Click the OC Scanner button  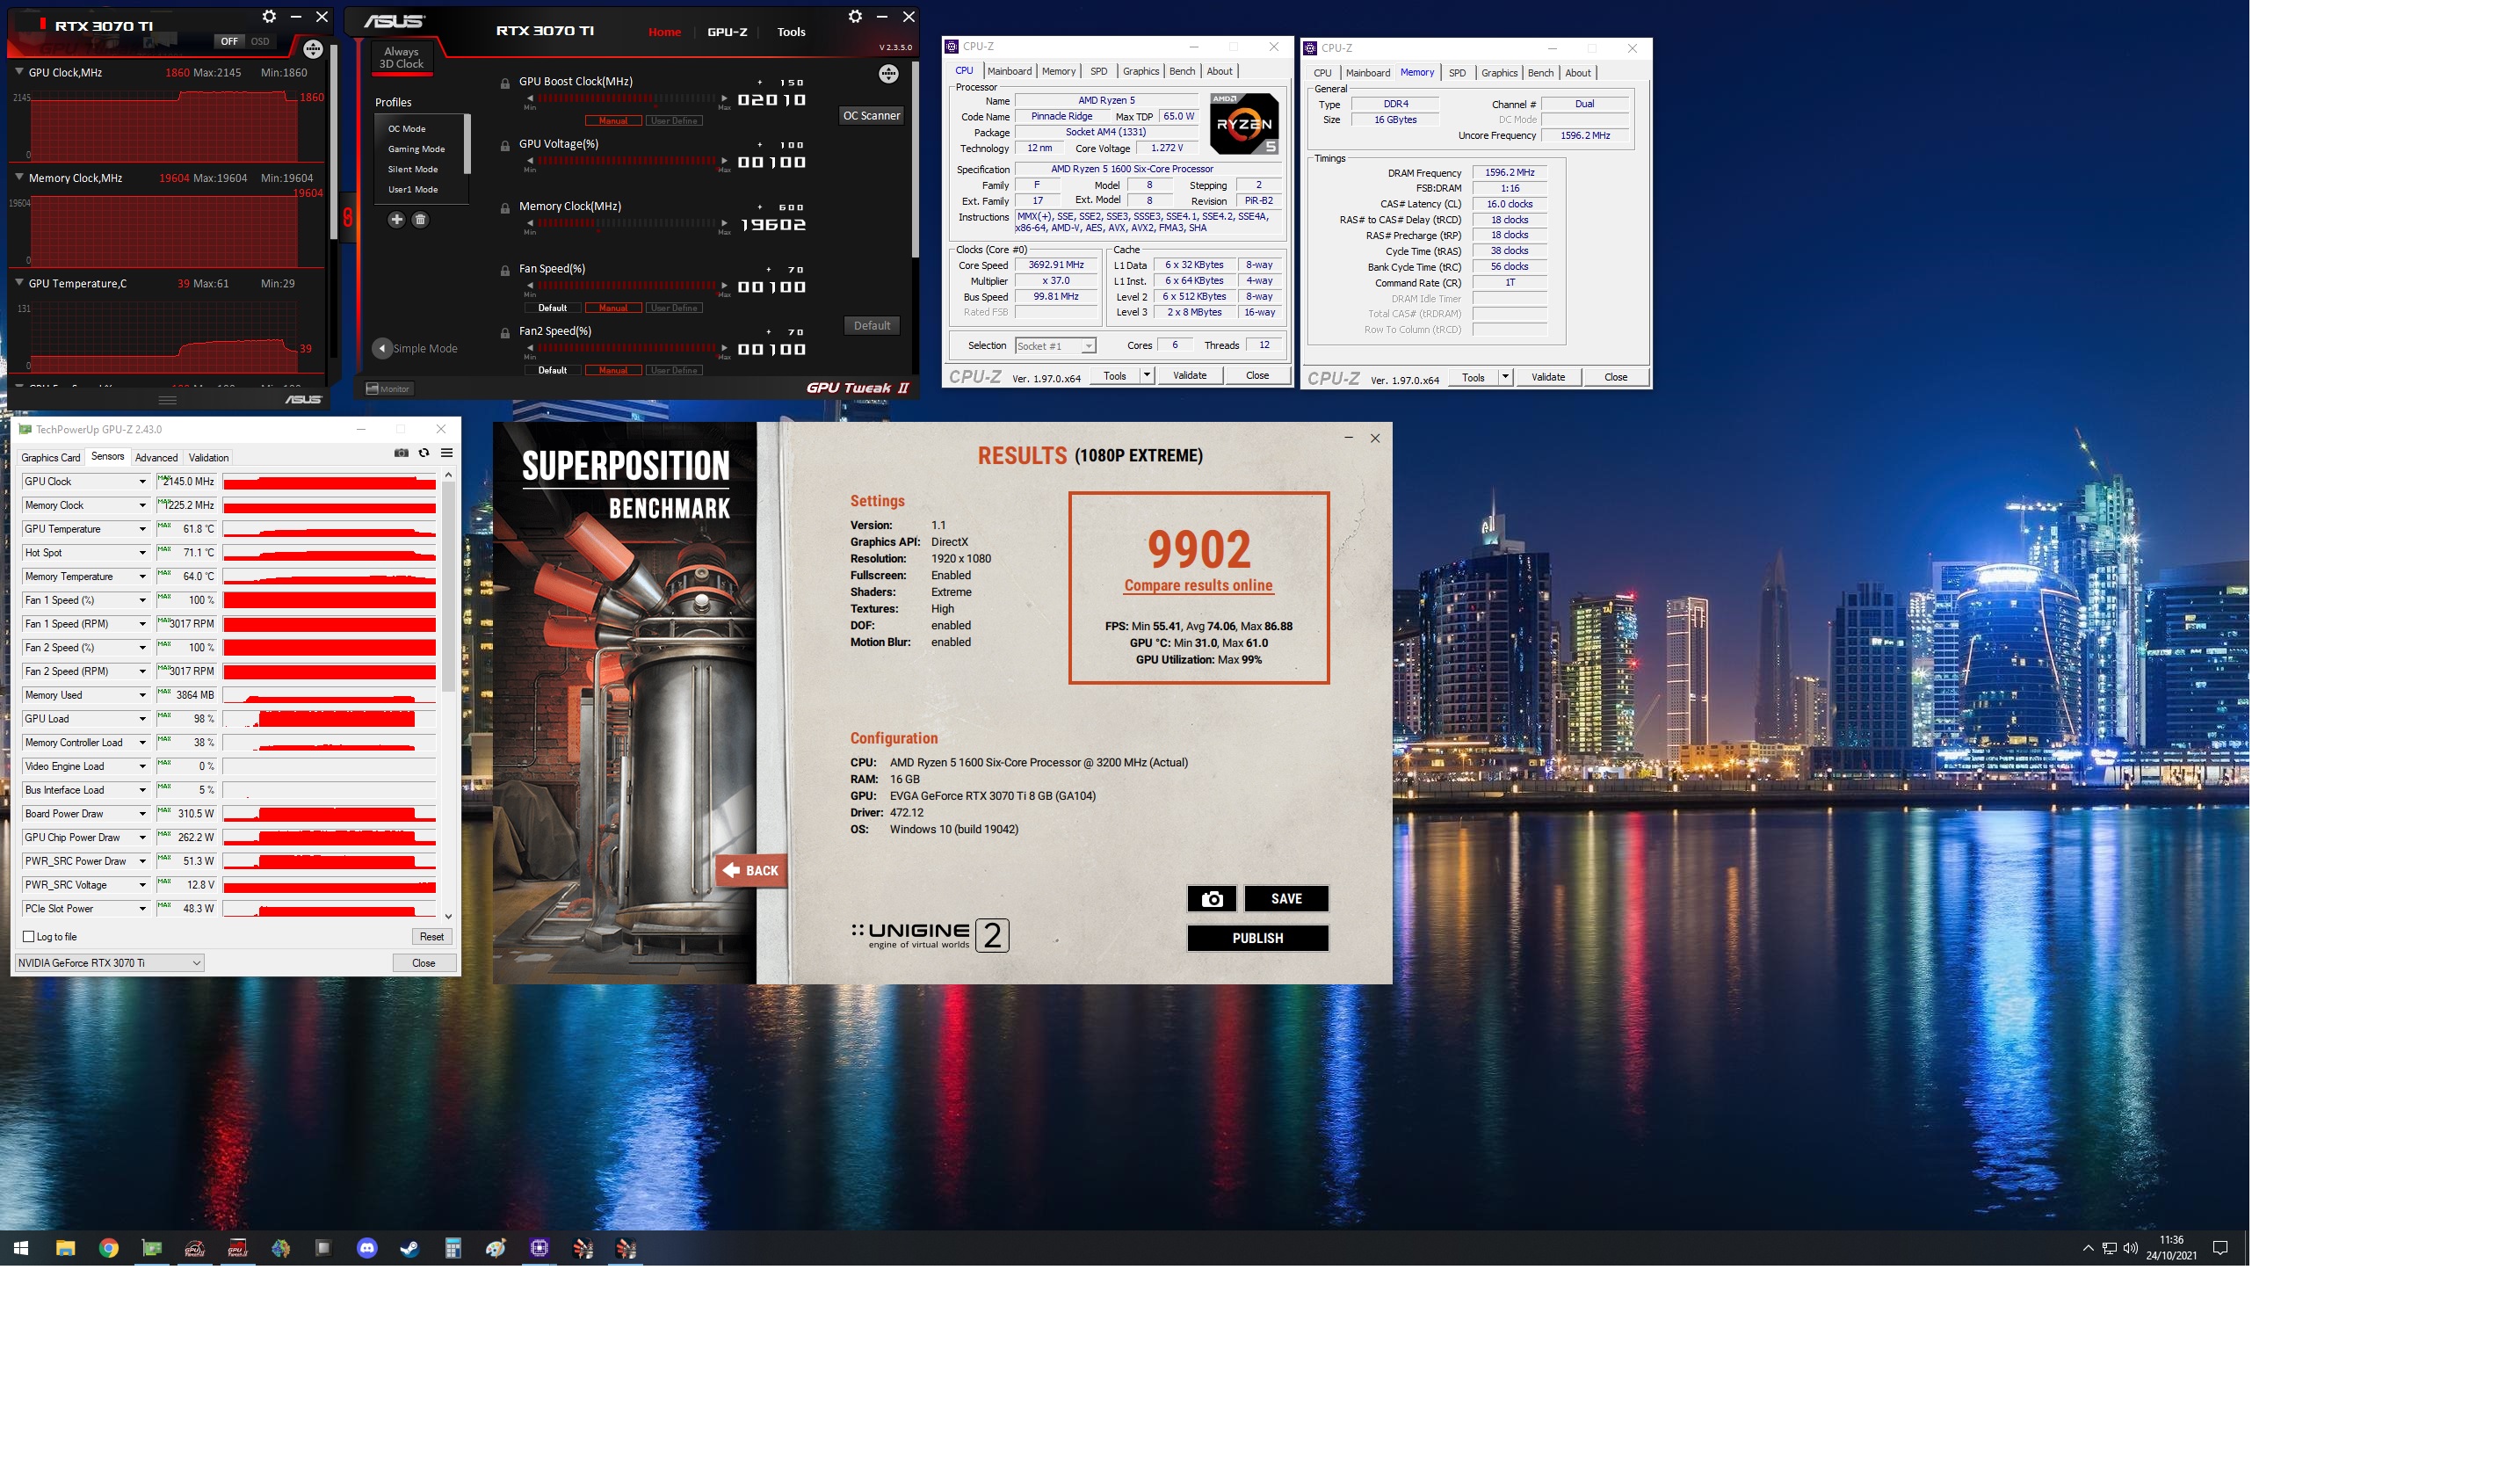(x=871, y=116)
